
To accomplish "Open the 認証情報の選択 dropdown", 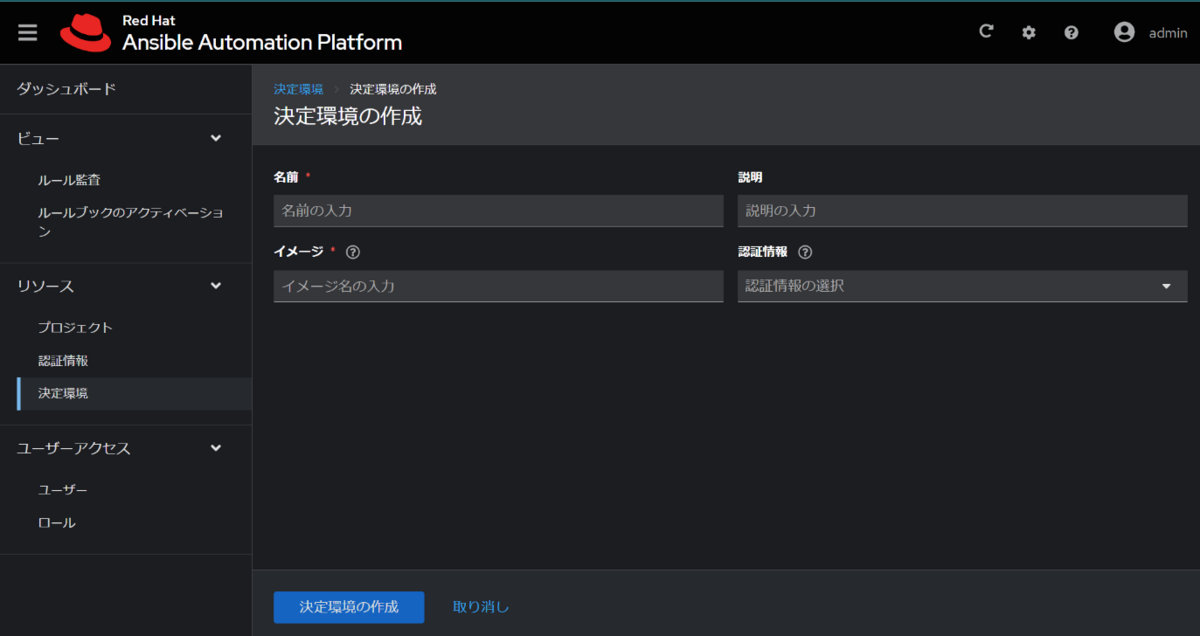I will tap(1165, 286).
